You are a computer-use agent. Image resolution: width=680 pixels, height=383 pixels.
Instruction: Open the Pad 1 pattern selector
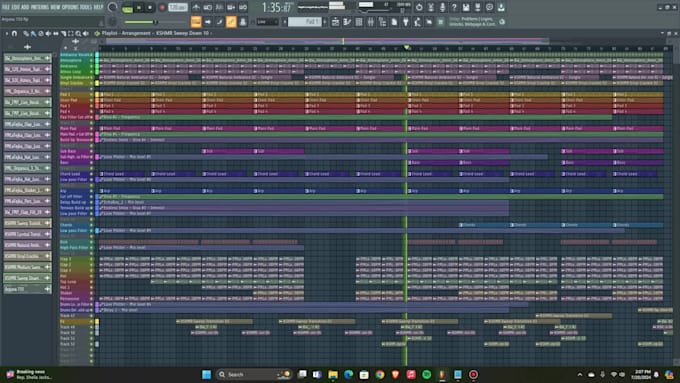coord(305,22)
